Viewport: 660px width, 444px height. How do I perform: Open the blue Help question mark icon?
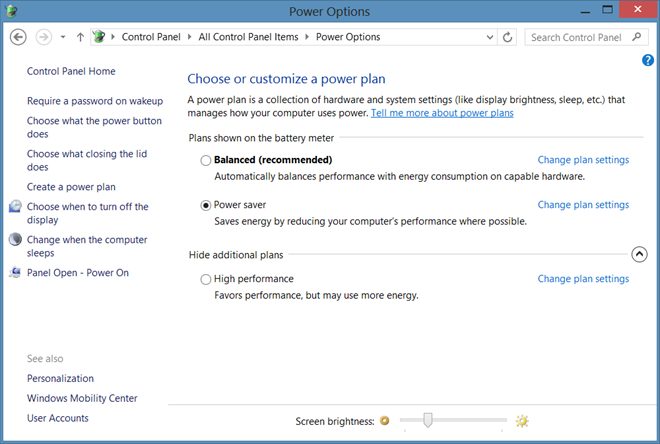[x=648, y=61]
